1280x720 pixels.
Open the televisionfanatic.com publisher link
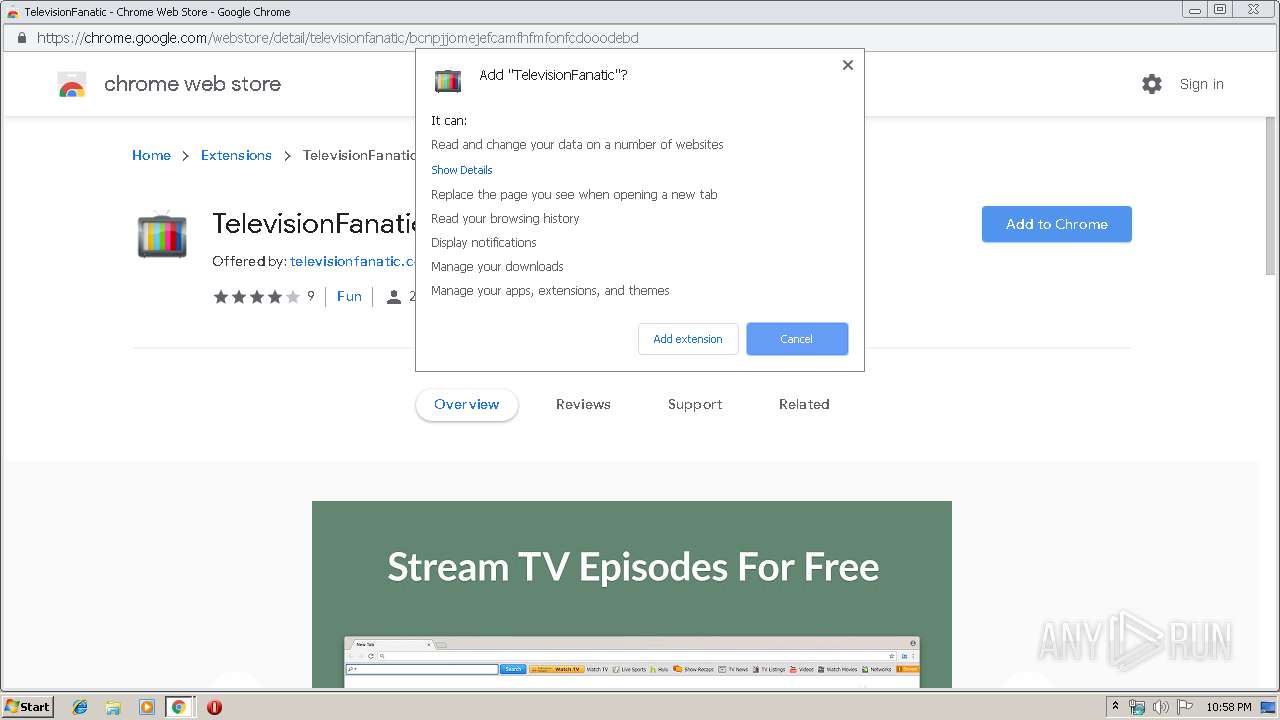point(352,261)
